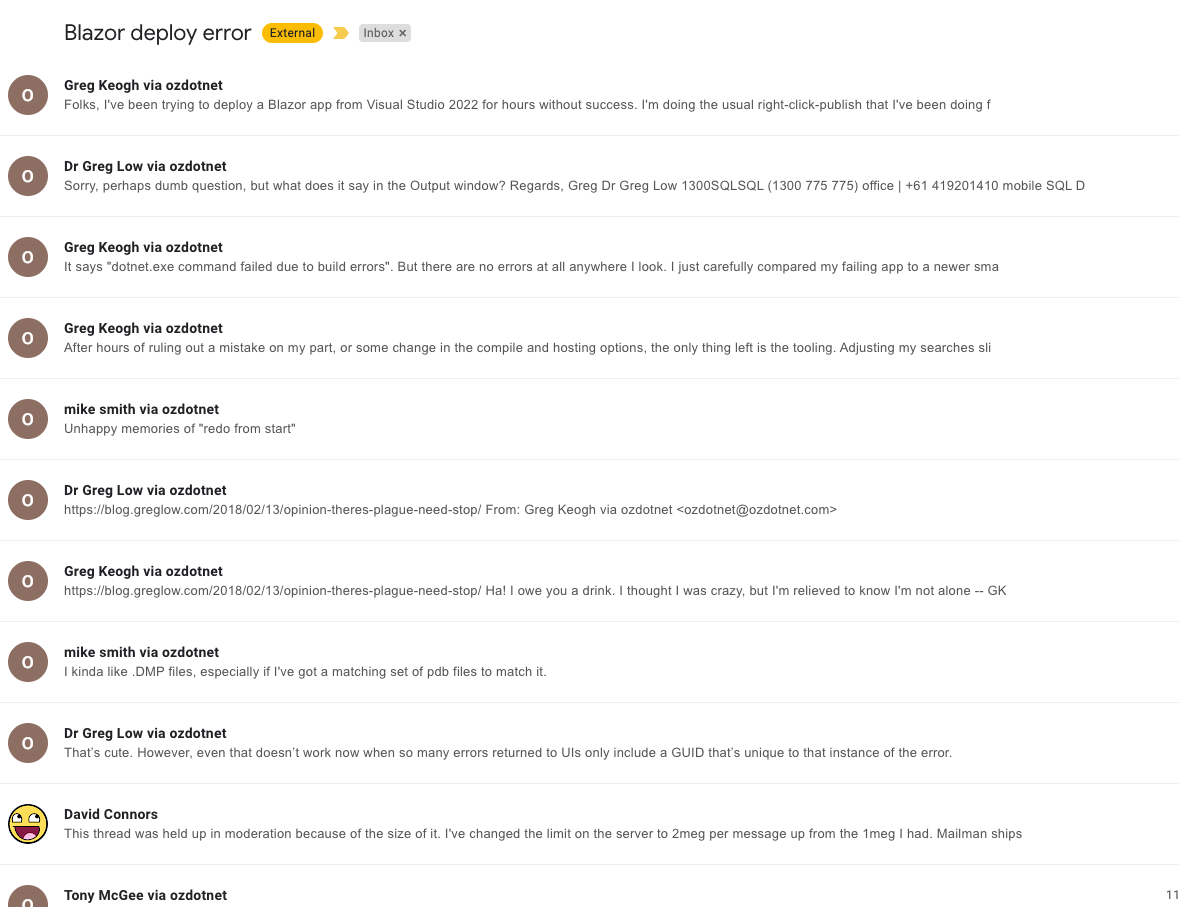Viewport: 1179px width, 907px height.
Task: Click the External yellow badge
Action: click(292, 33)
